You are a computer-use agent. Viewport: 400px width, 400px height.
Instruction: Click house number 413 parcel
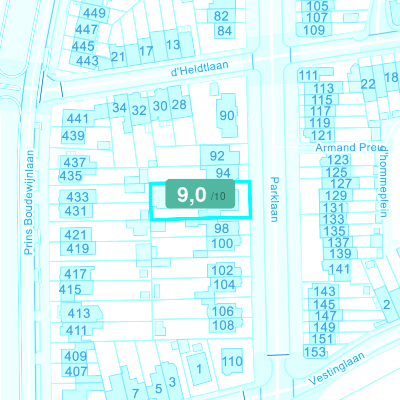[x=79, y=313]
